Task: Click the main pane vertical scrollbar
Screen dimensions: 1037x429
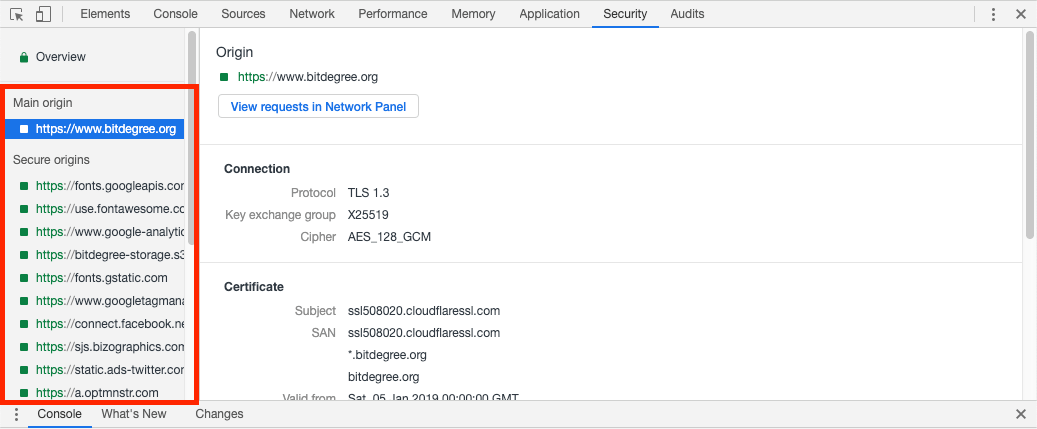Action: [1029, 134]
